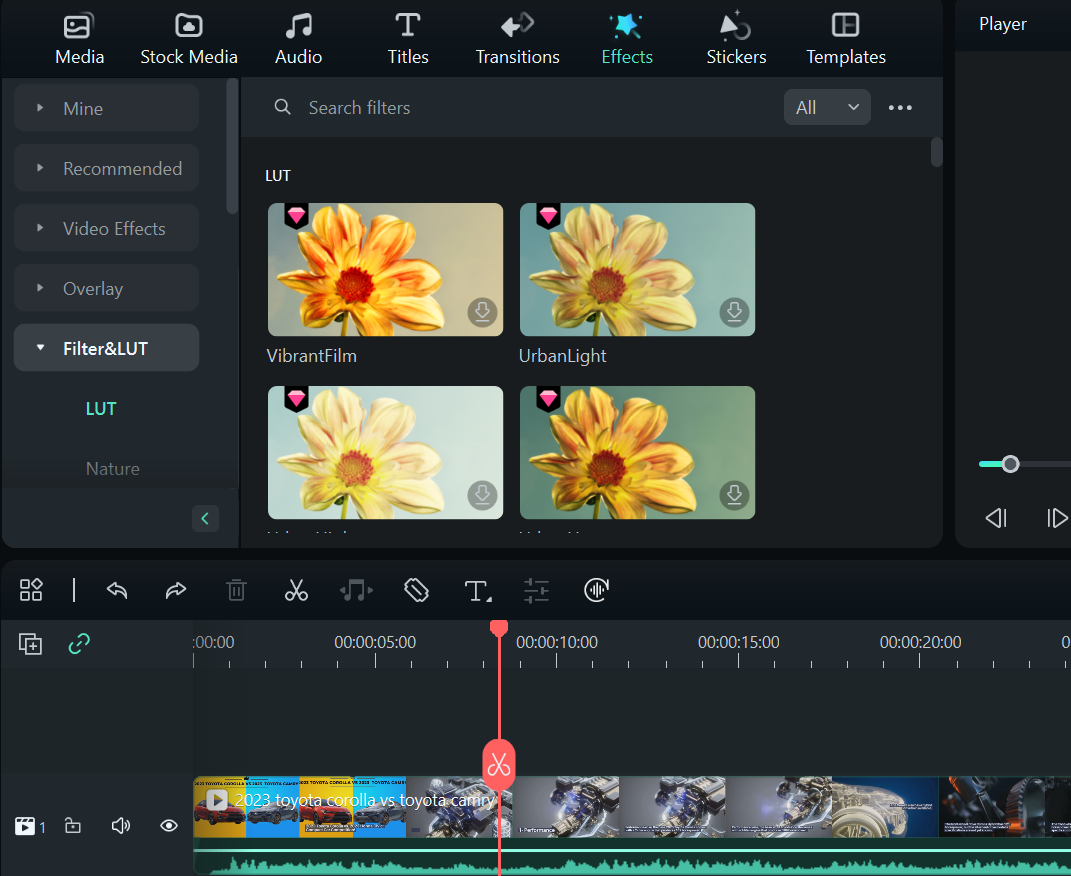The height and width of the screenshot is (876, 1071).
Task: Select the UrbanLight LUT thumbnail
Action: point(637,269)
